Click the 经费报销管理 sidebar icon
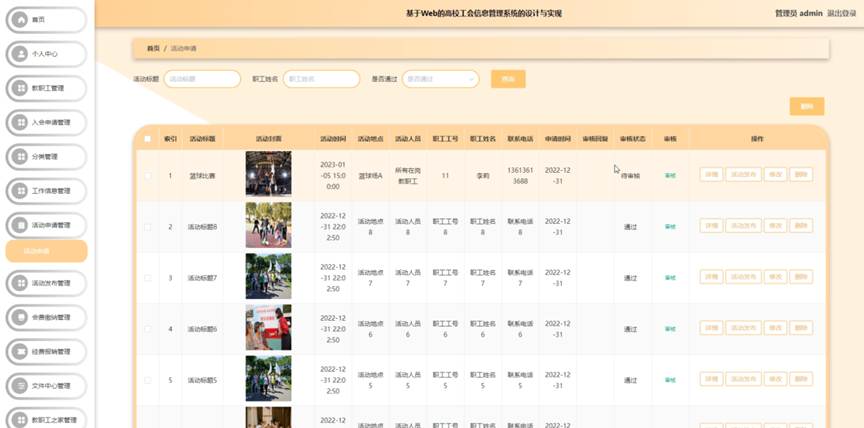The width and height of the screenshot is (864, 428). pyautogui.click(x=20, y=351)
